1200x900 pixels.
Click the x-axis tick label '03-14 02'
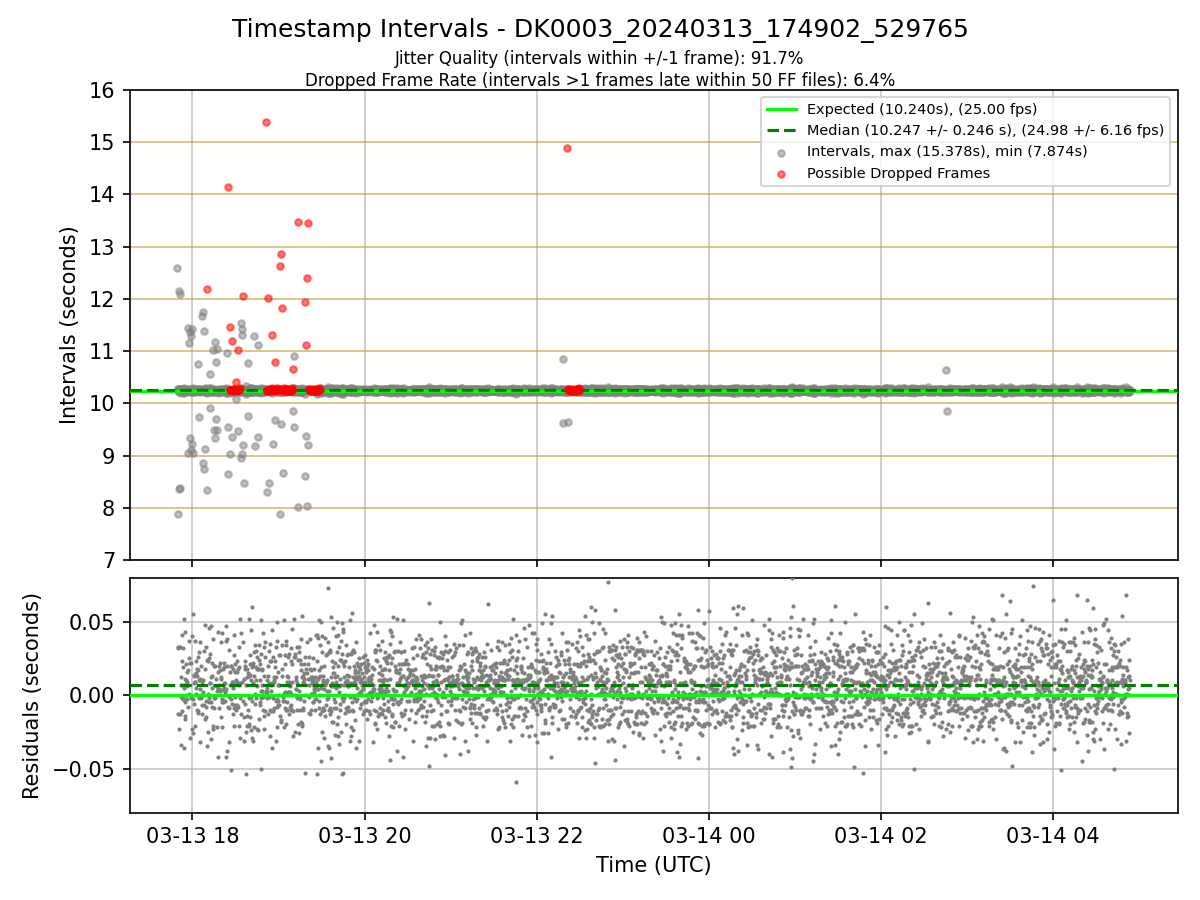tap(880, 834)
